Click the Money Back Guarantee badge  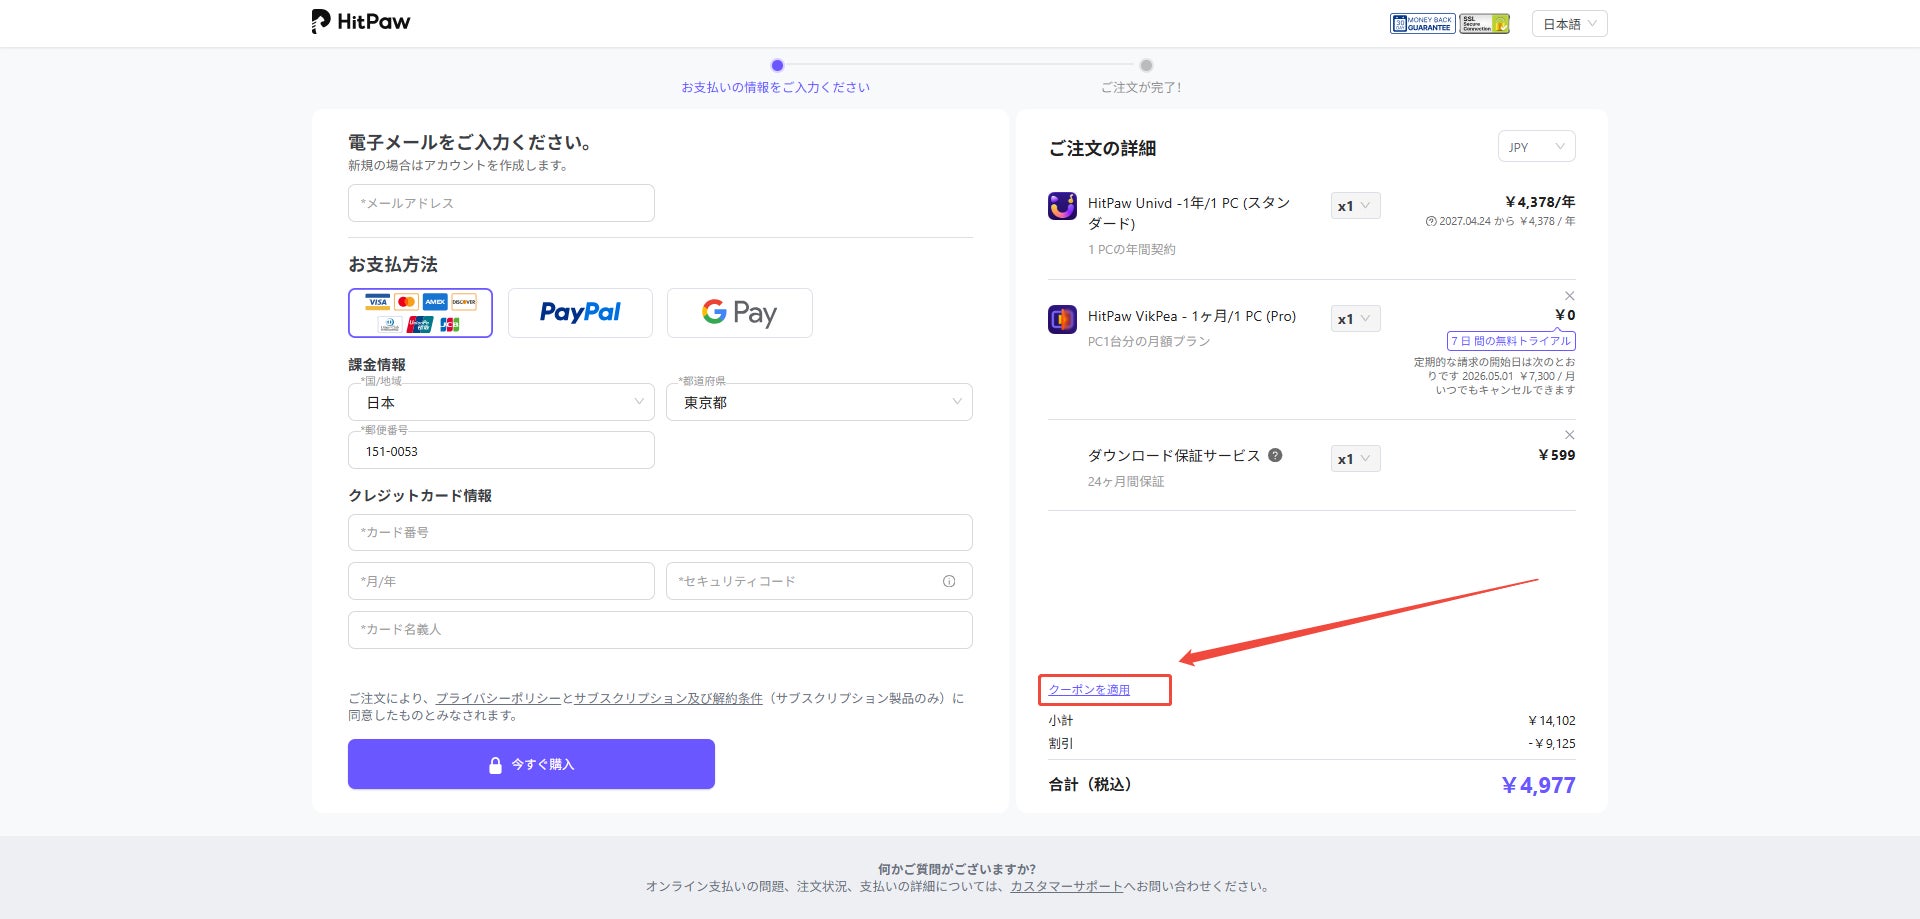click(1422, 24)
